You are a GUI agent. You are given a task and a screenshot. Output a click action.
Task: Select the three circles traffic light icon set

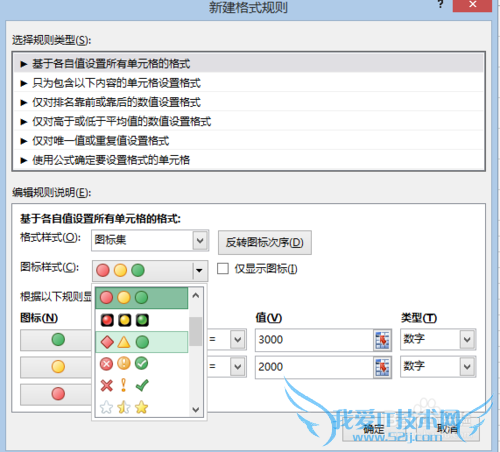coord(142,298)
